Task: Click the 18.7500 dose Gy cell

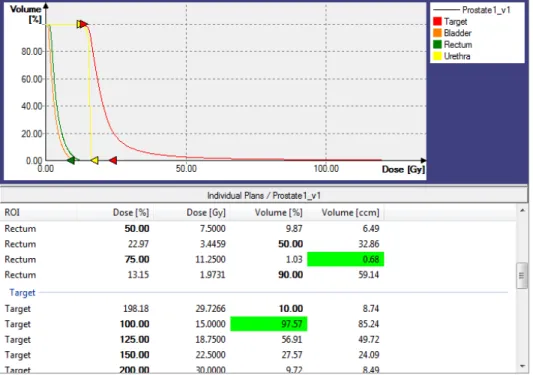Action: click(x=210, y=339)
